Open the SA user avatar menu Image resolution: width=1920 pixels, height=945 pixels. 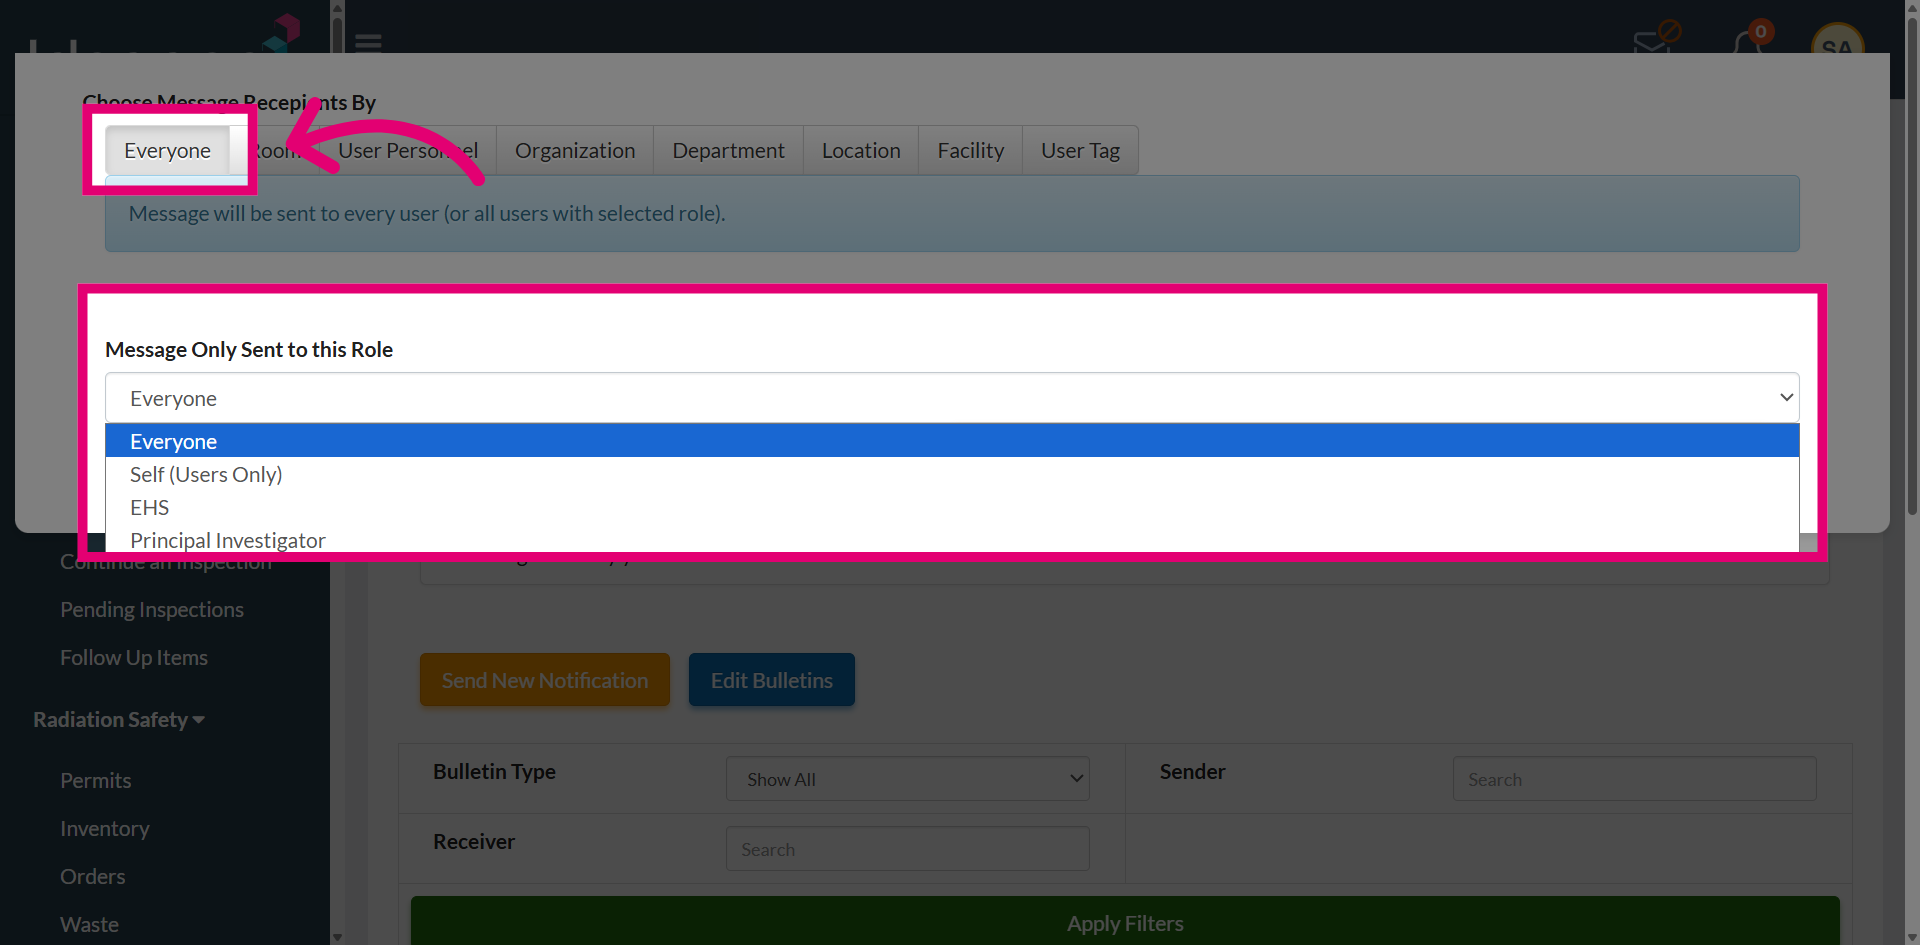click(x=1837, y=40)
